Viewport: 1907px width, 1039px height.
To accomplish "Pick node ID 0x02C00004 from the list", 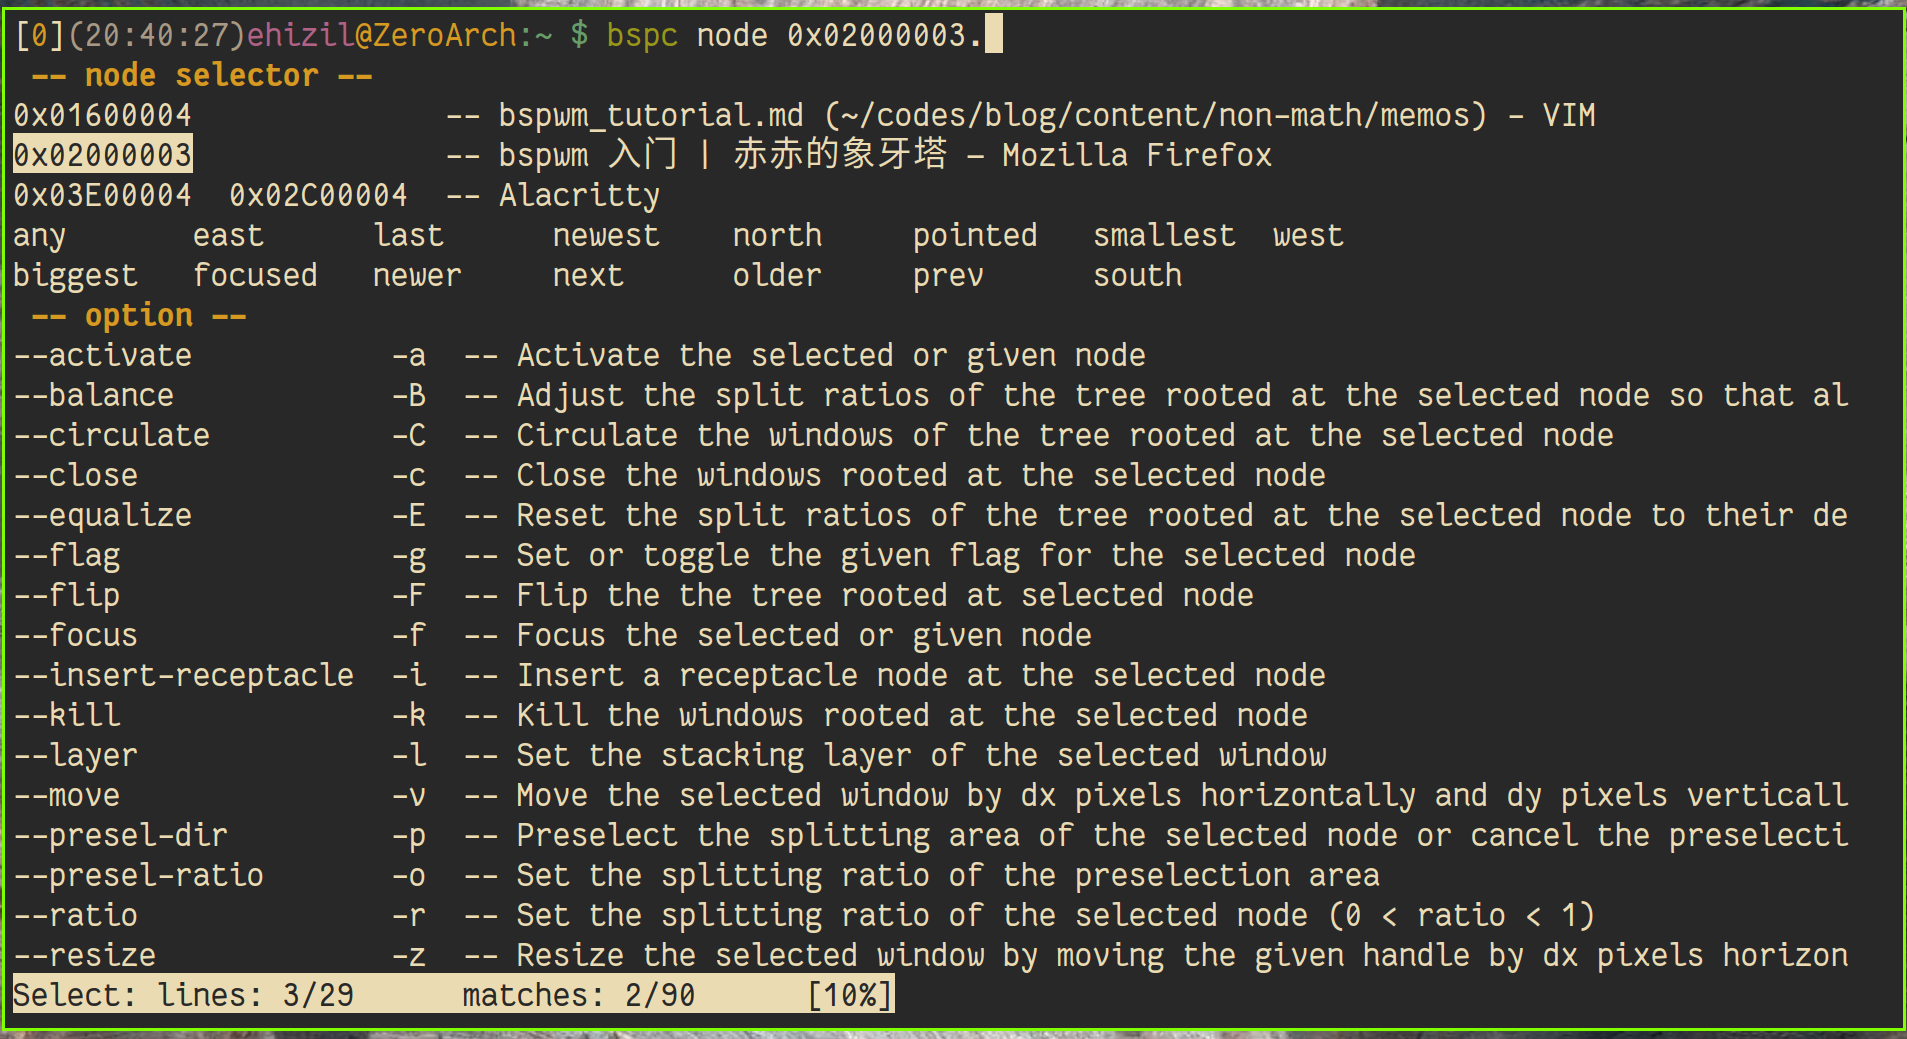I will coord(318,195).
